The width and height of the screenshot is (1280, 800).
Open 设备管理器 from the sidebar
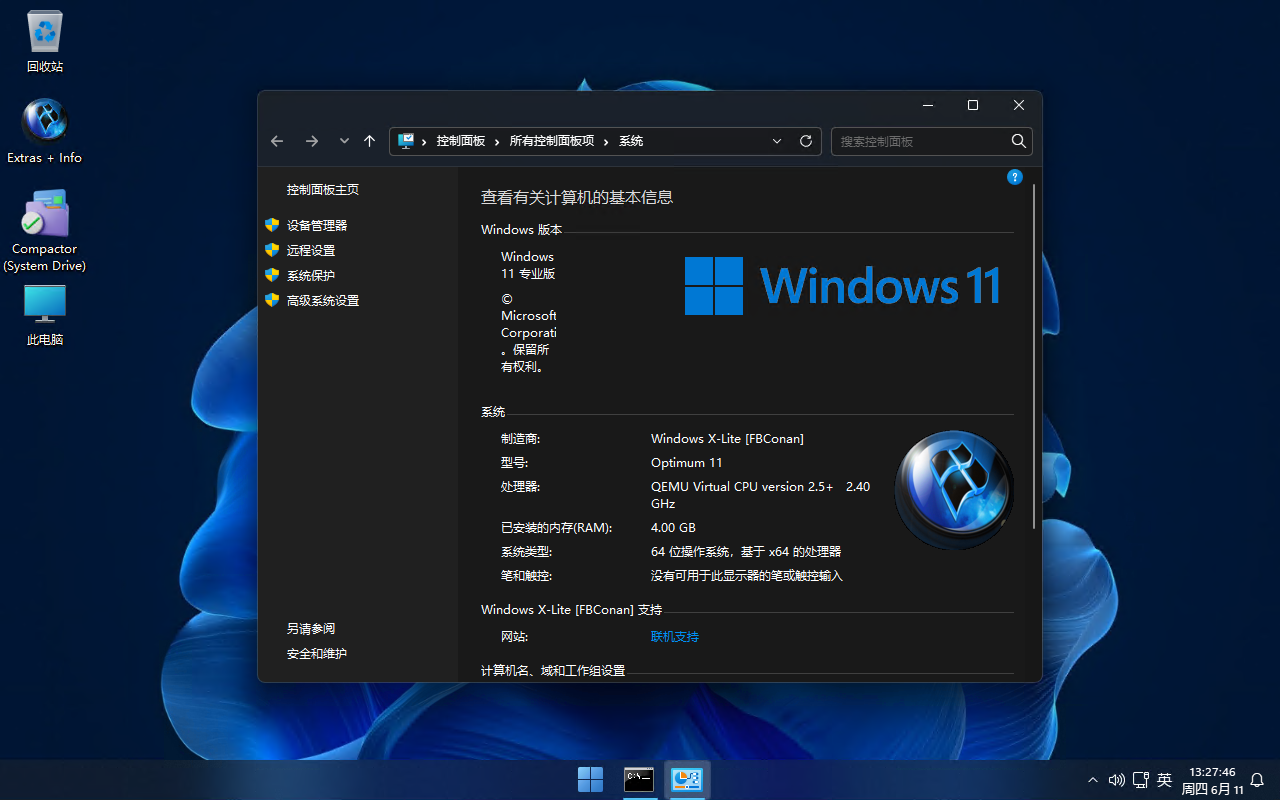pyautogui.click(x=317, y=225)
